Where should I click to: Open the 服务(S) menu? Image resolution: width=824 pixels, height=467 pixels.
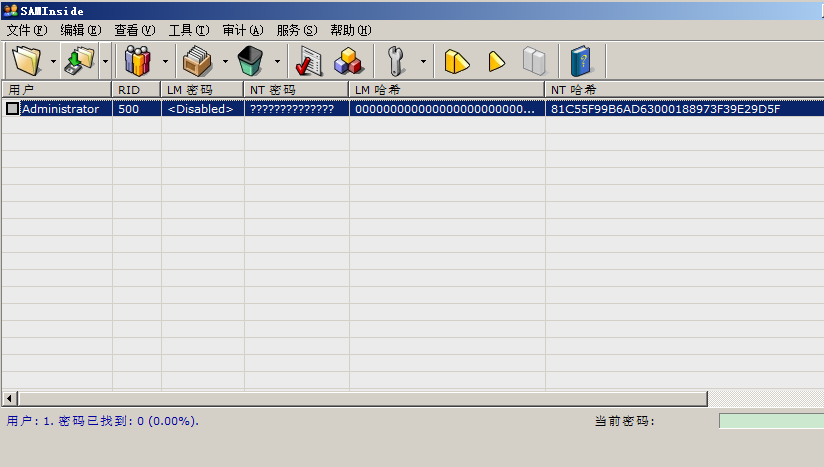click(297, 30)
